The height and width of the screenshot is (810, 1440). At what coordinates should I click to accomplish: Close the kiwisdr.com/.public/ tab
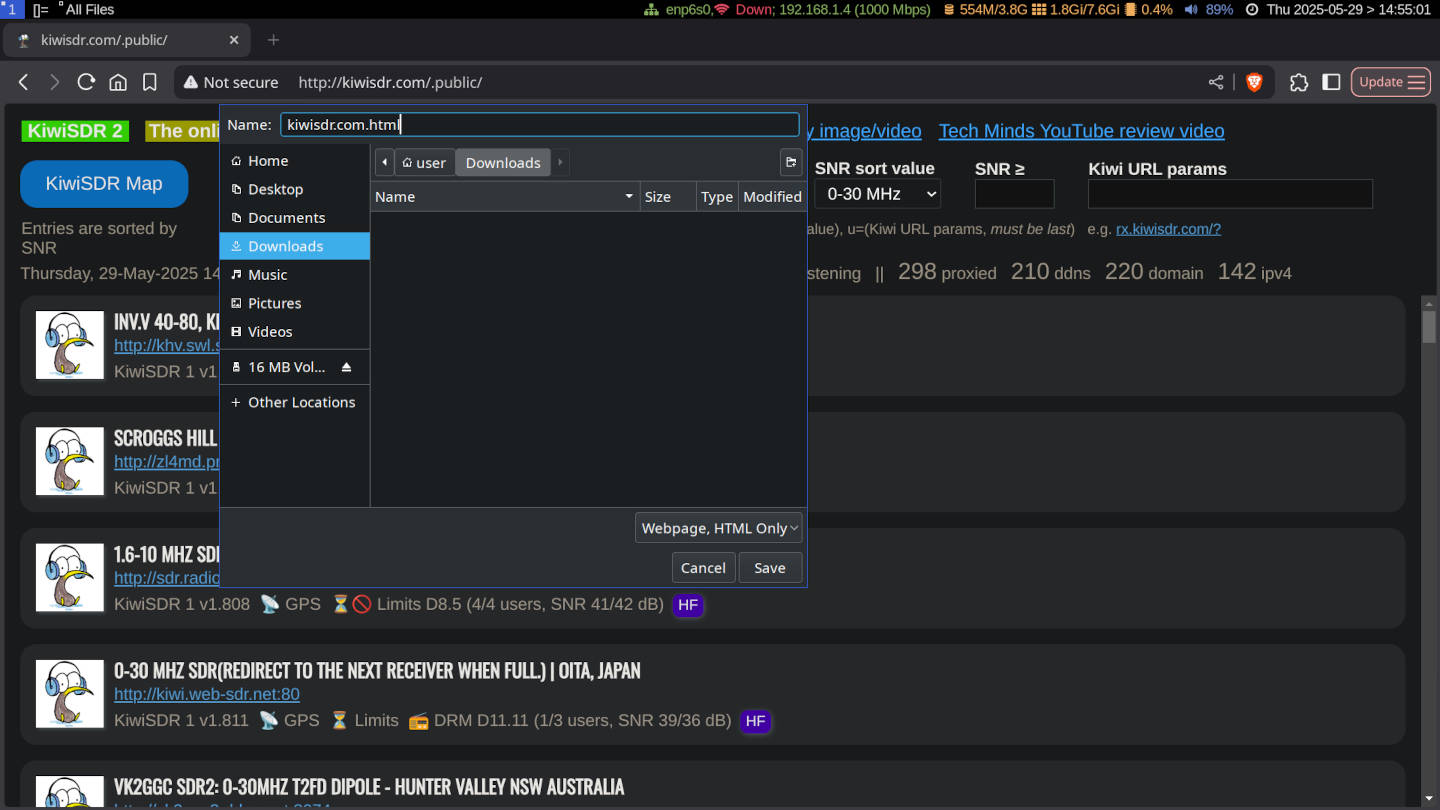click(234, 40)
